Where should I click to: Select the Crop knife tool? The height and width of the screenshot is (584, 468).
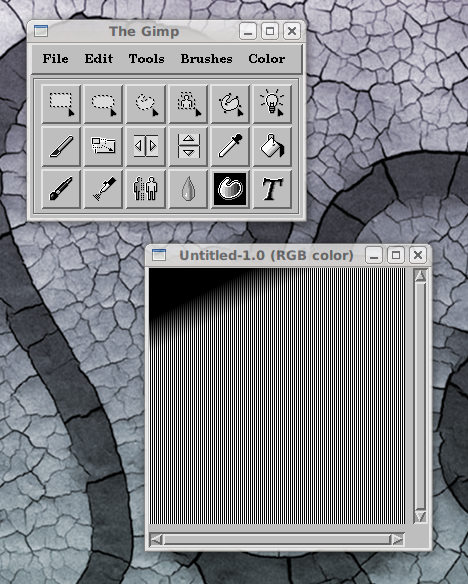(x=61, y=146)
